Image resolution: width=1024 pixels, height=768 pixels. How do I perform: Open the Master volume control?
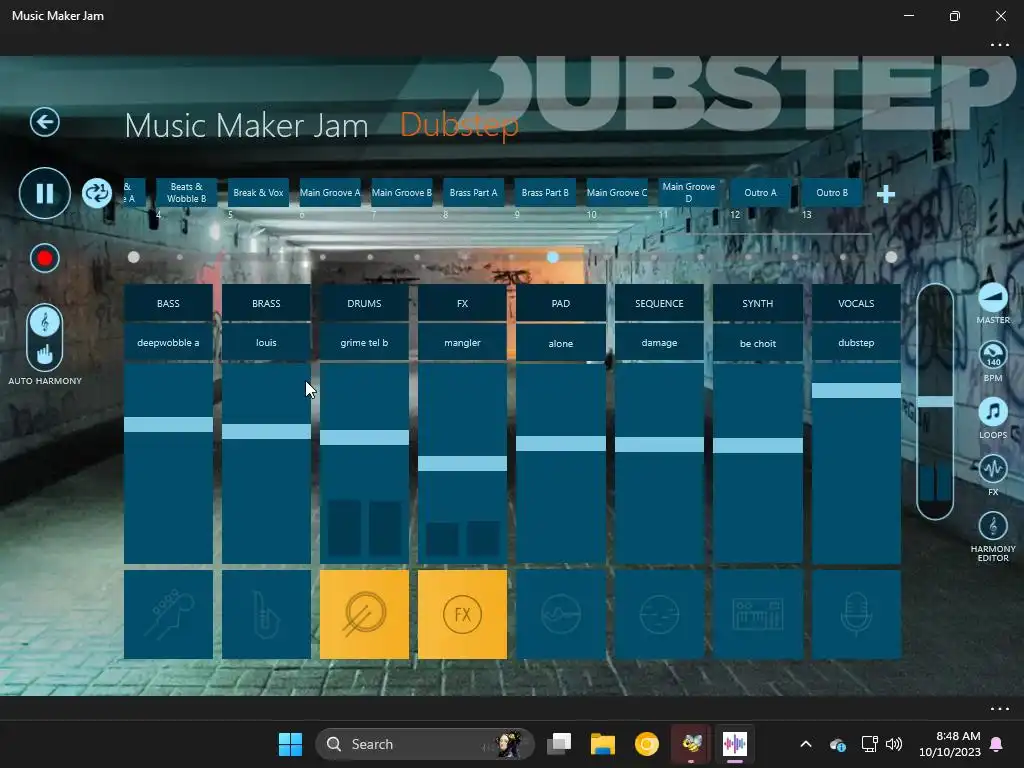[x=993, y=304]
